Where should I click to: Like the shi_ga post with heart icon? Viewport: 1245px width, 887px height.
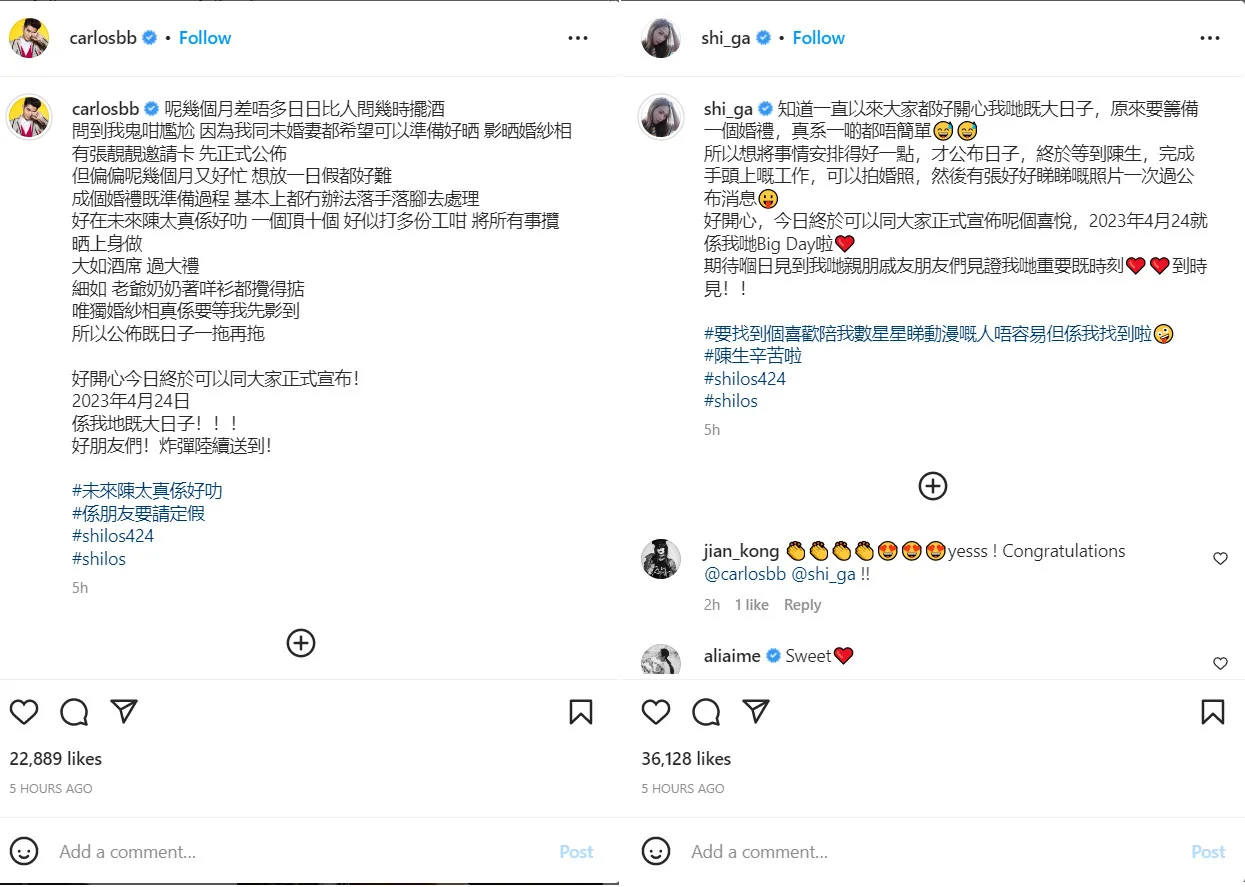click(656, 712)
